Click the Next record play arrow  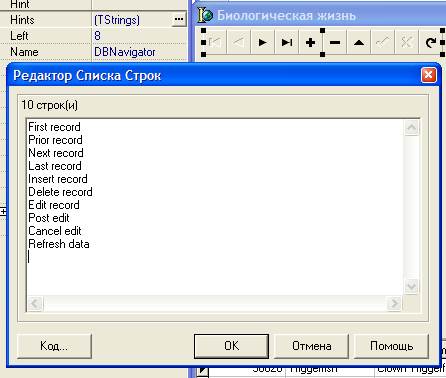[263, 42]
